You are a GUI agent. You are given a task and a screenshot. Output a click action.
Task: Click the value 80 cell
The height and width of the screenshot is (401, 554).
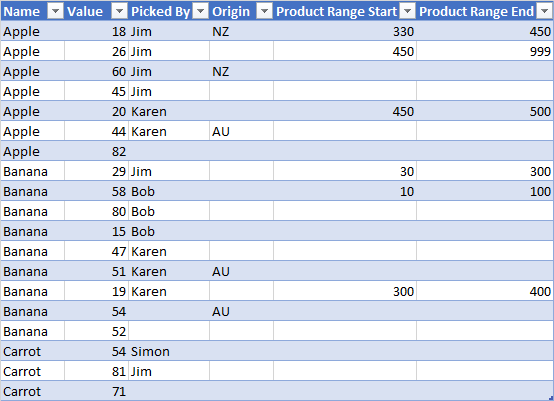[x=96, y=211]
